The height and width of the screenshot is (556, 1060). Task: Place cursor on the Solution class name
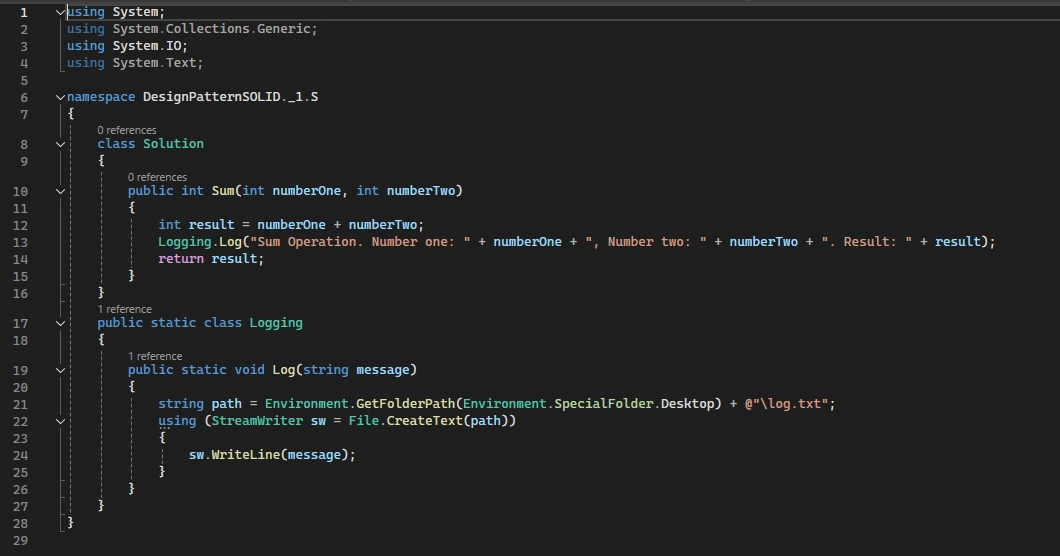(x=173, y=143)
